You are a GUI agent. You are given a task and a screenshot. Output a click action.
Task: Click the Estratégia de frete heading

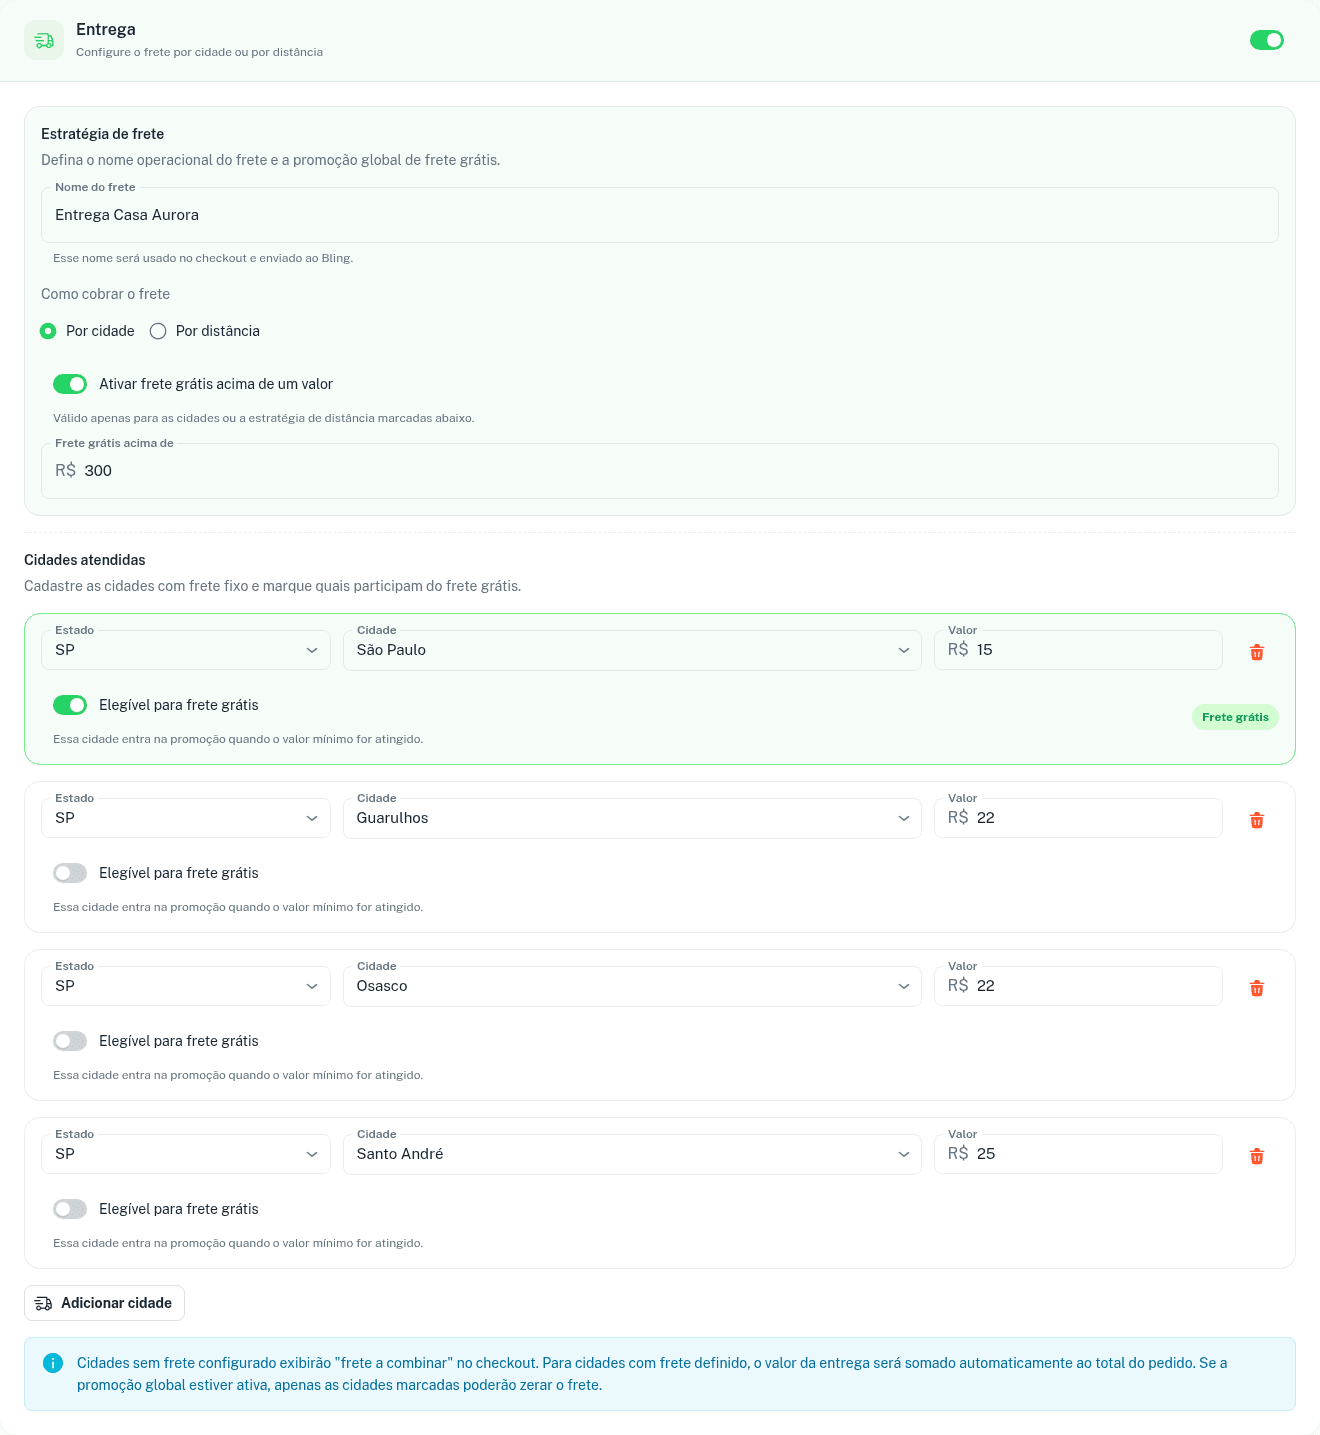(102, 134)
